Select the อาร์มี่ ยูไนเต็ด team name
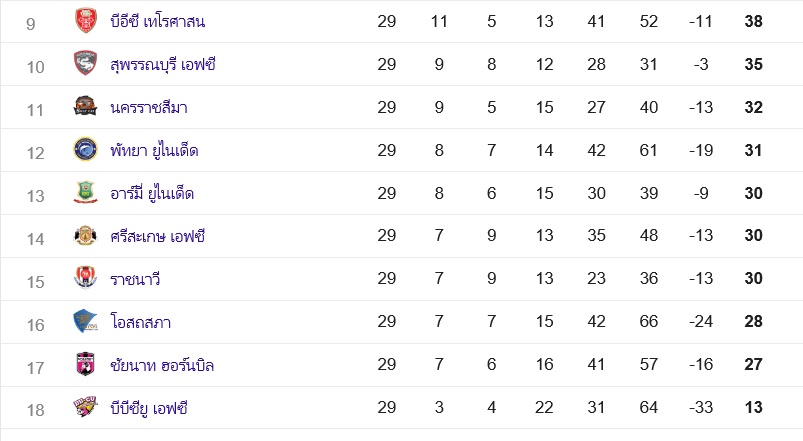Image resolution: width=803 pixels, height=441 pixels. click(x=152, y=193)
